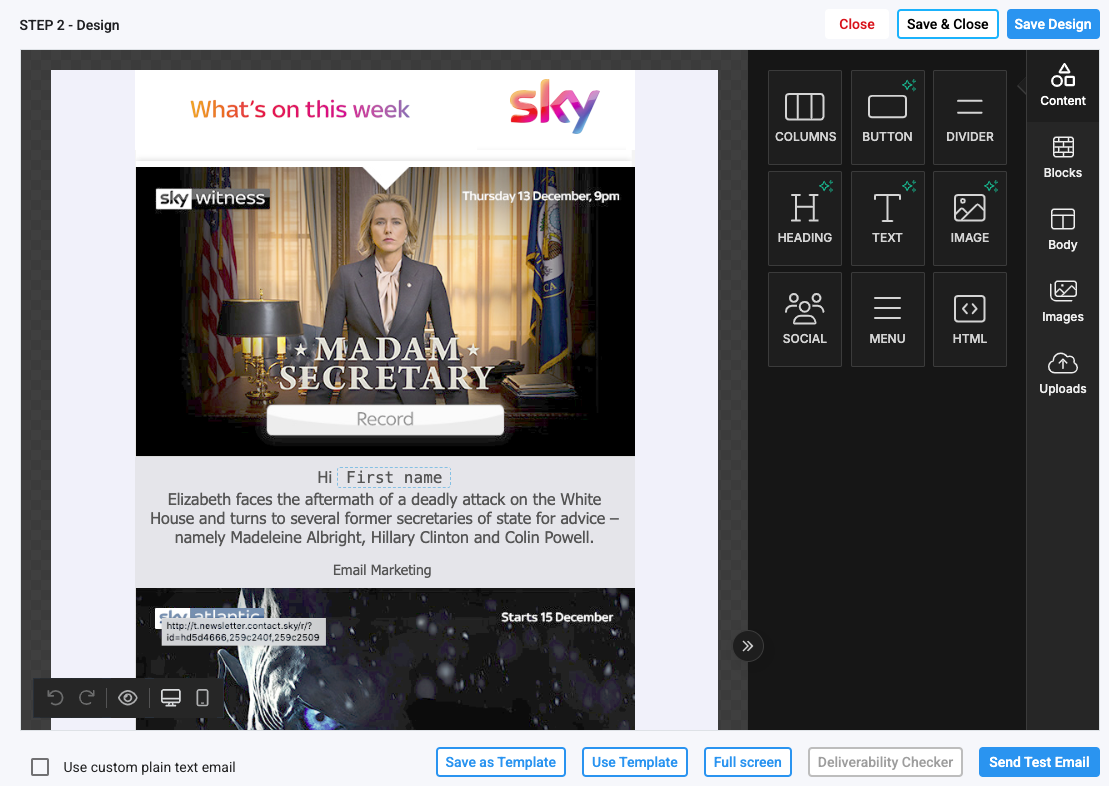Switch to desktop preview mode
Viewport: 1109px width, 786px height.
tap(170, 698)
